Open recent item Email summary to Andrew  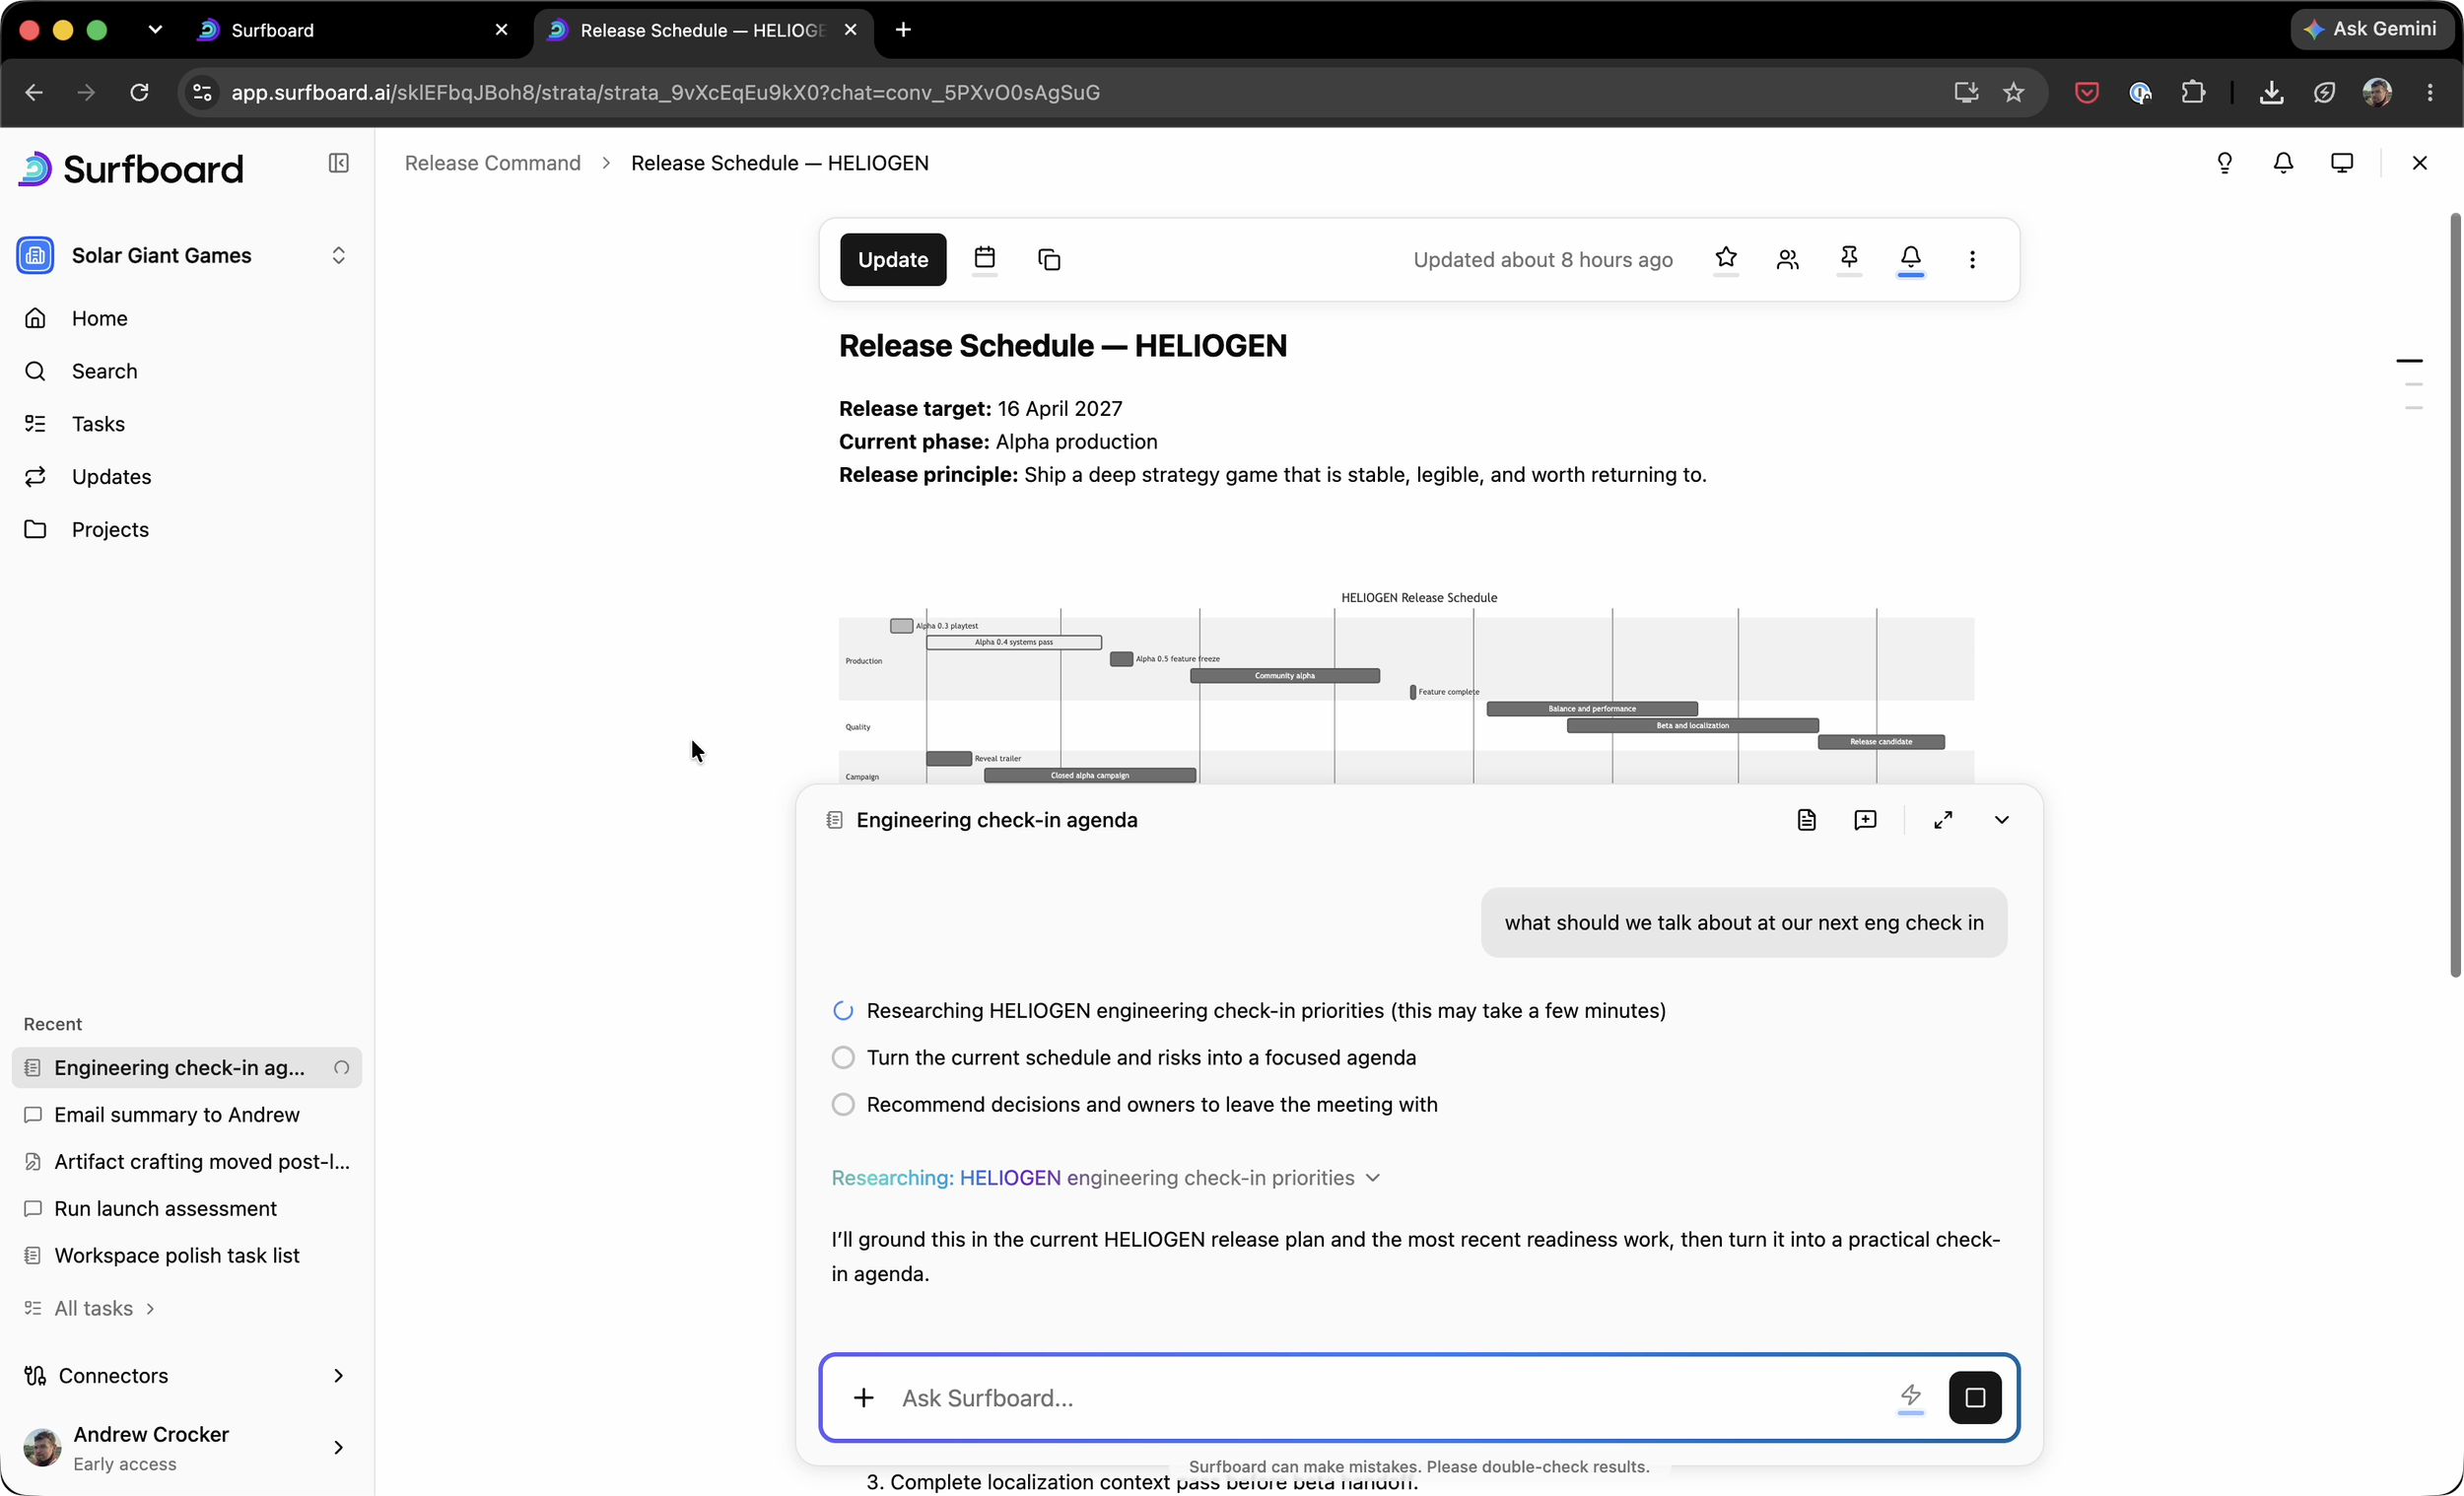186,1115
